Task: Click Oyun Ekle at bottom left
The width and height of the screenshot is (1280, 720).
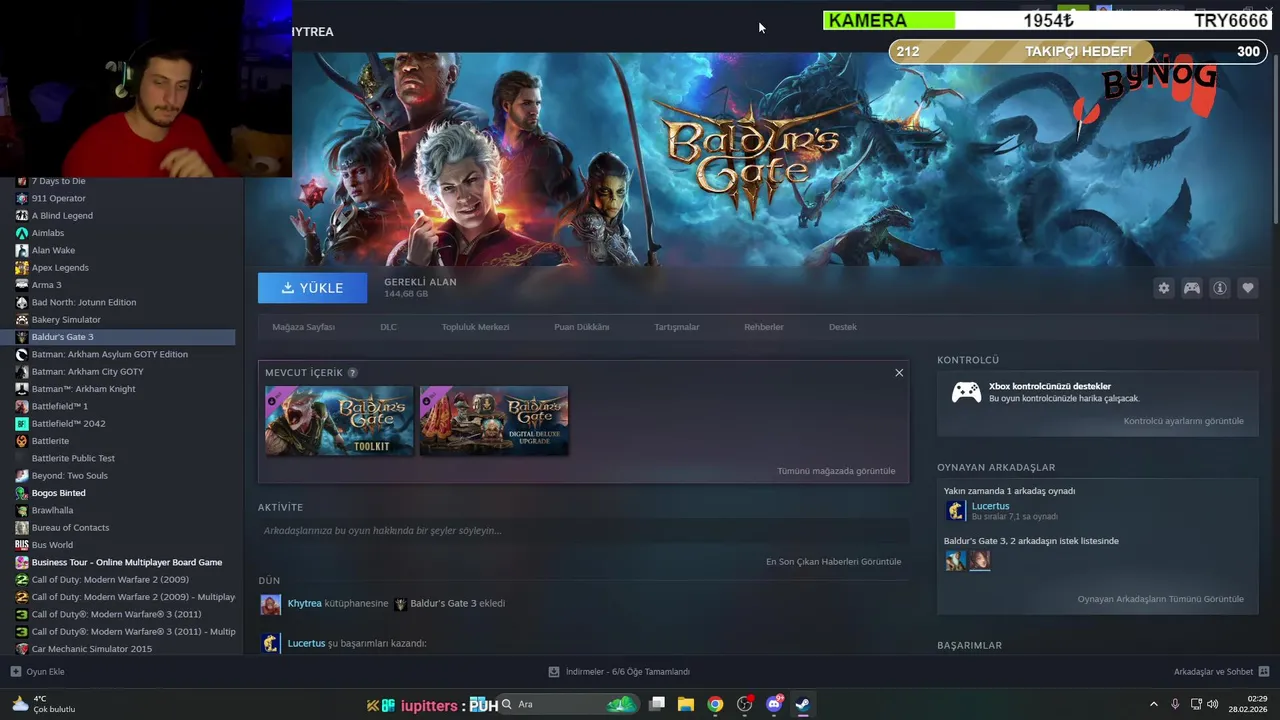Action: [x=37, y=672]
